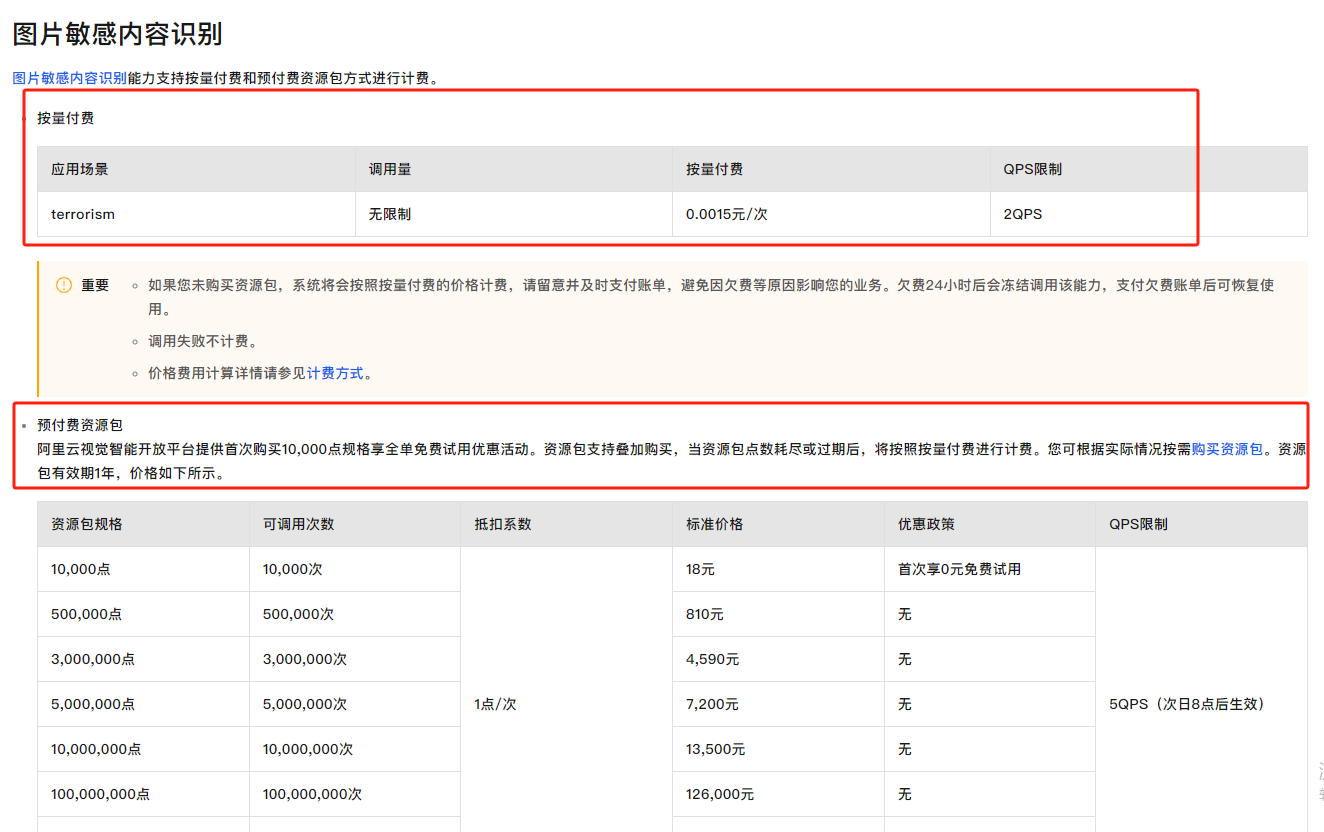Click the orange 重要 warning icon
Viewport: 1324px width, 832px height.
pos(64,285)
